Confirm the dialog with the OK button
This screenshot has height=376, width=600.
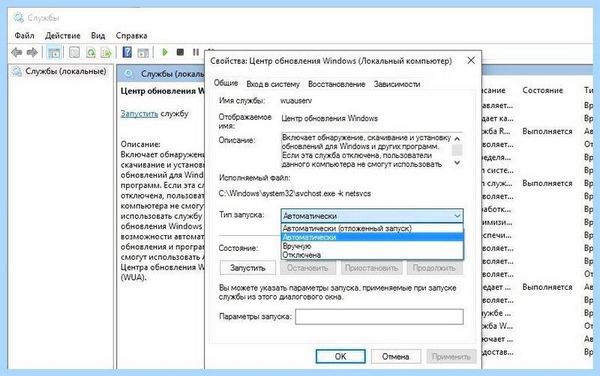tap(341, 356)
